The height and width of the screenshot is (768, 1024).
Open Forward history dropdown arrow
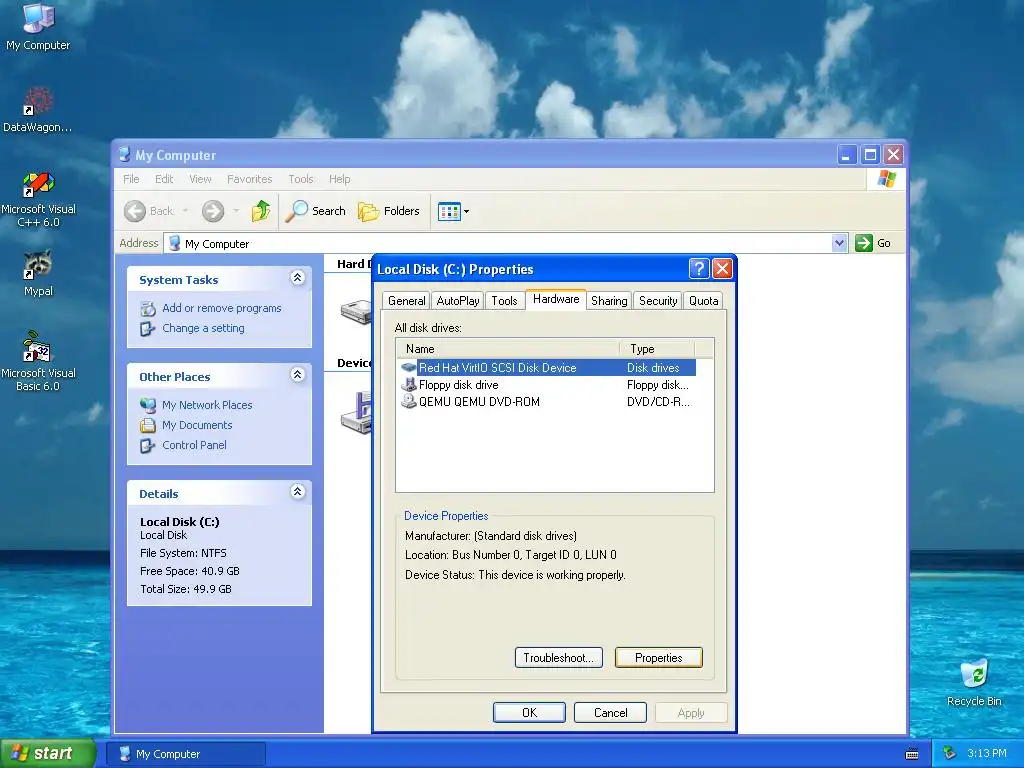pos(236,211)
